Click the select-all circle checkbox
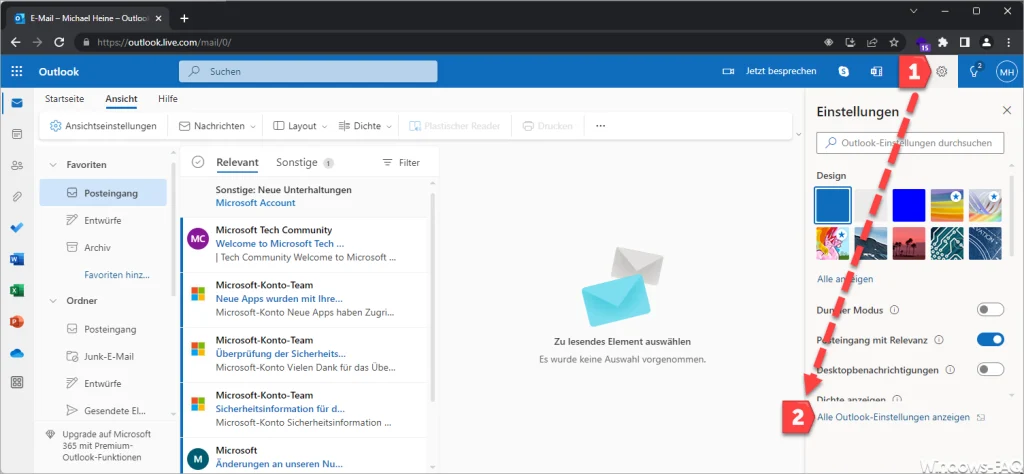This screenshot has height=474, width=1024. [198, 163]
